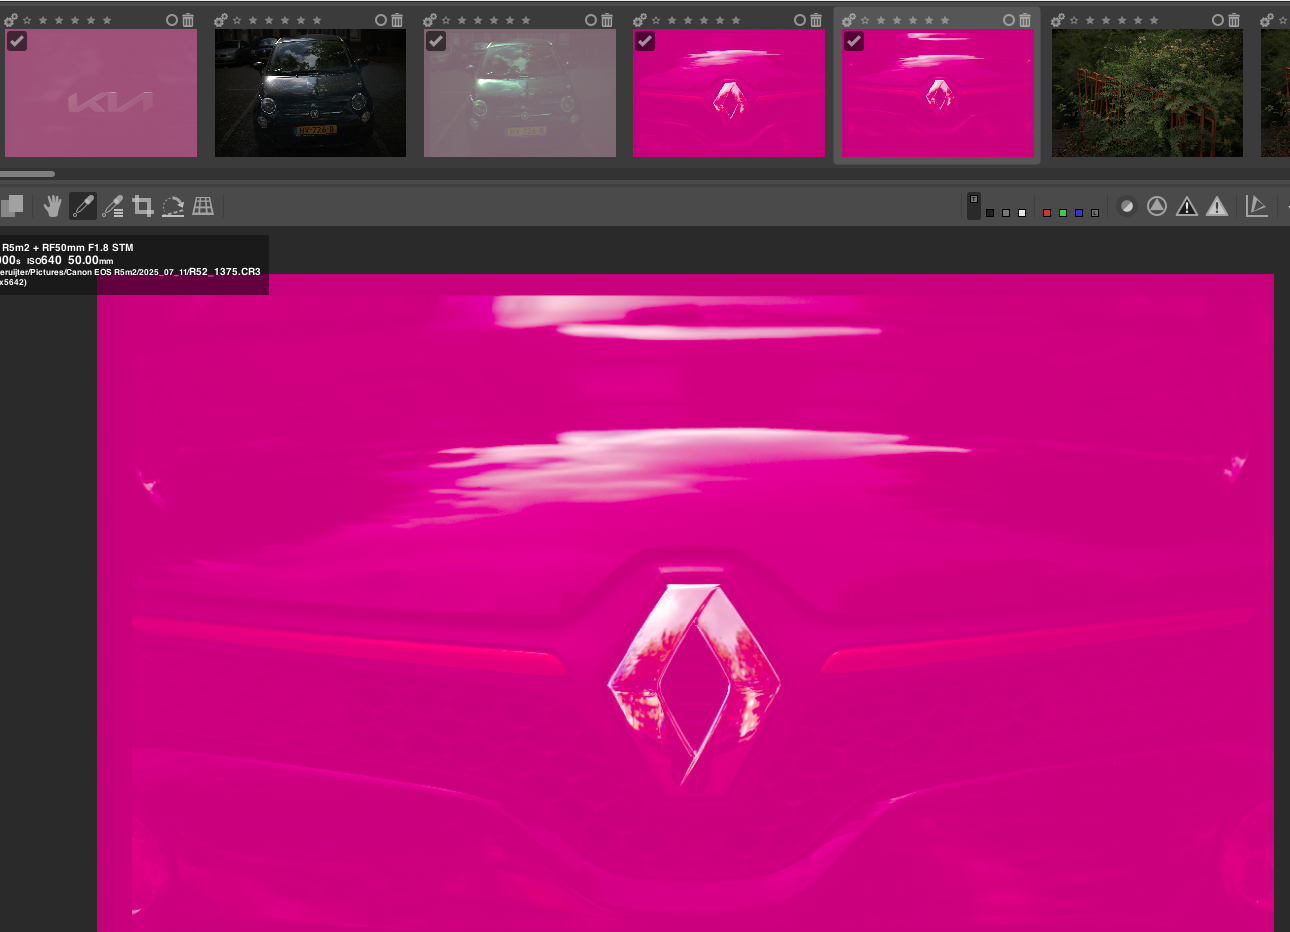Trash the dark Fiat photo
Viewport: 1290px width, 932px height.
(x=397, y=20)
